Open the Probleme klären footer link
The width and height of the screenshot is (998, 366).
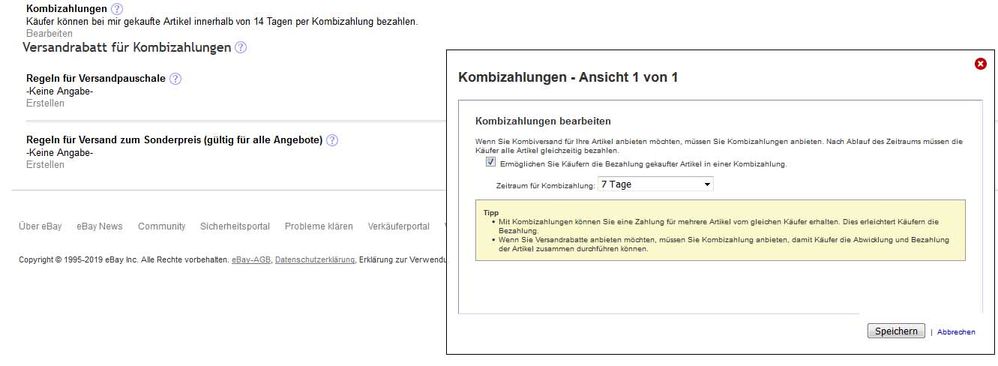point(319,226)
